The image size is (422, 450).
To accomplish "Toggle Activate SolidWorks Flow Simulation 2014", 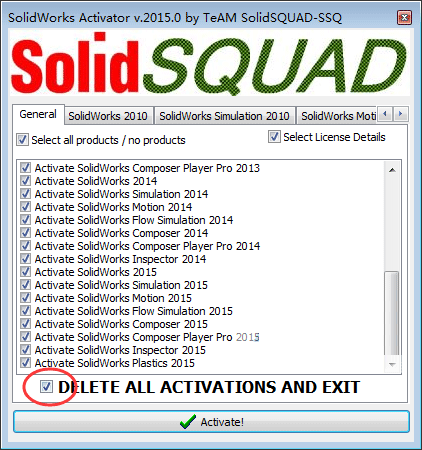I will click(25, 220).
